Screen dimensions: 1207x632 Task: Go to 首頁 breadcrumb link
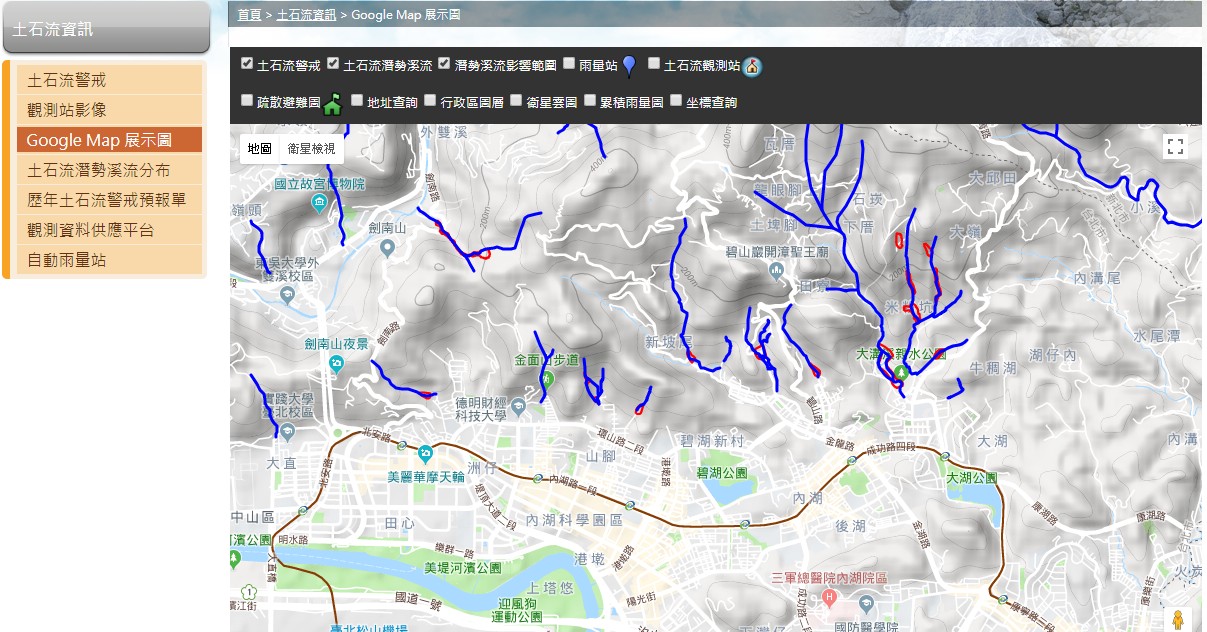point(249,15)
